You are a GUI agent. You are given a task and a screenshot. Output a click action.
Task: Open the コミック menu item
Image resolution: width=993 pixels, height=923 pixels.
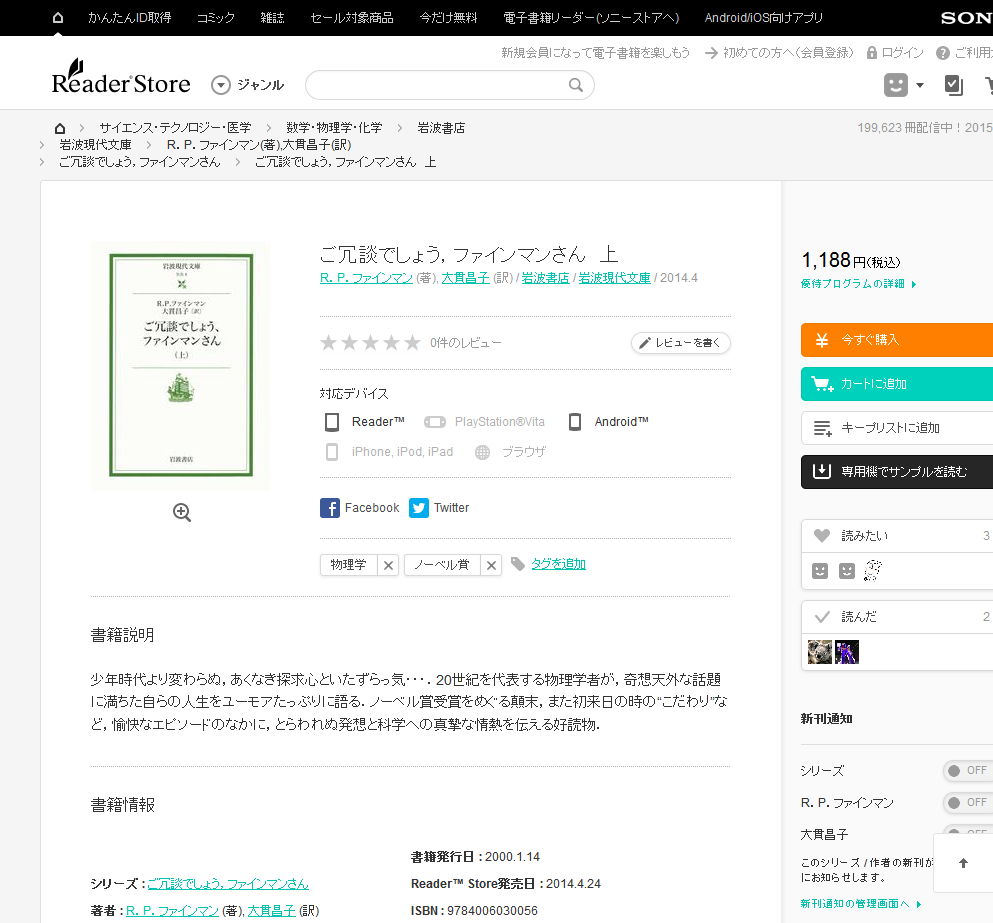[x=216, y=17]
